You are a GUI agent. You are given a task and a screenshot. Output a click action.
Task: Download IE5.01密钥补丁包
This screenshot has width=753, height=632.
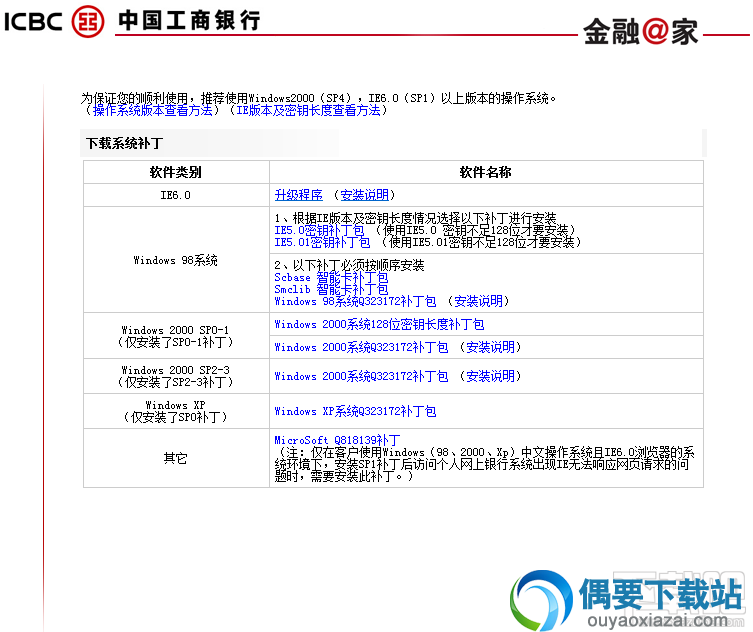pos(323,243)
